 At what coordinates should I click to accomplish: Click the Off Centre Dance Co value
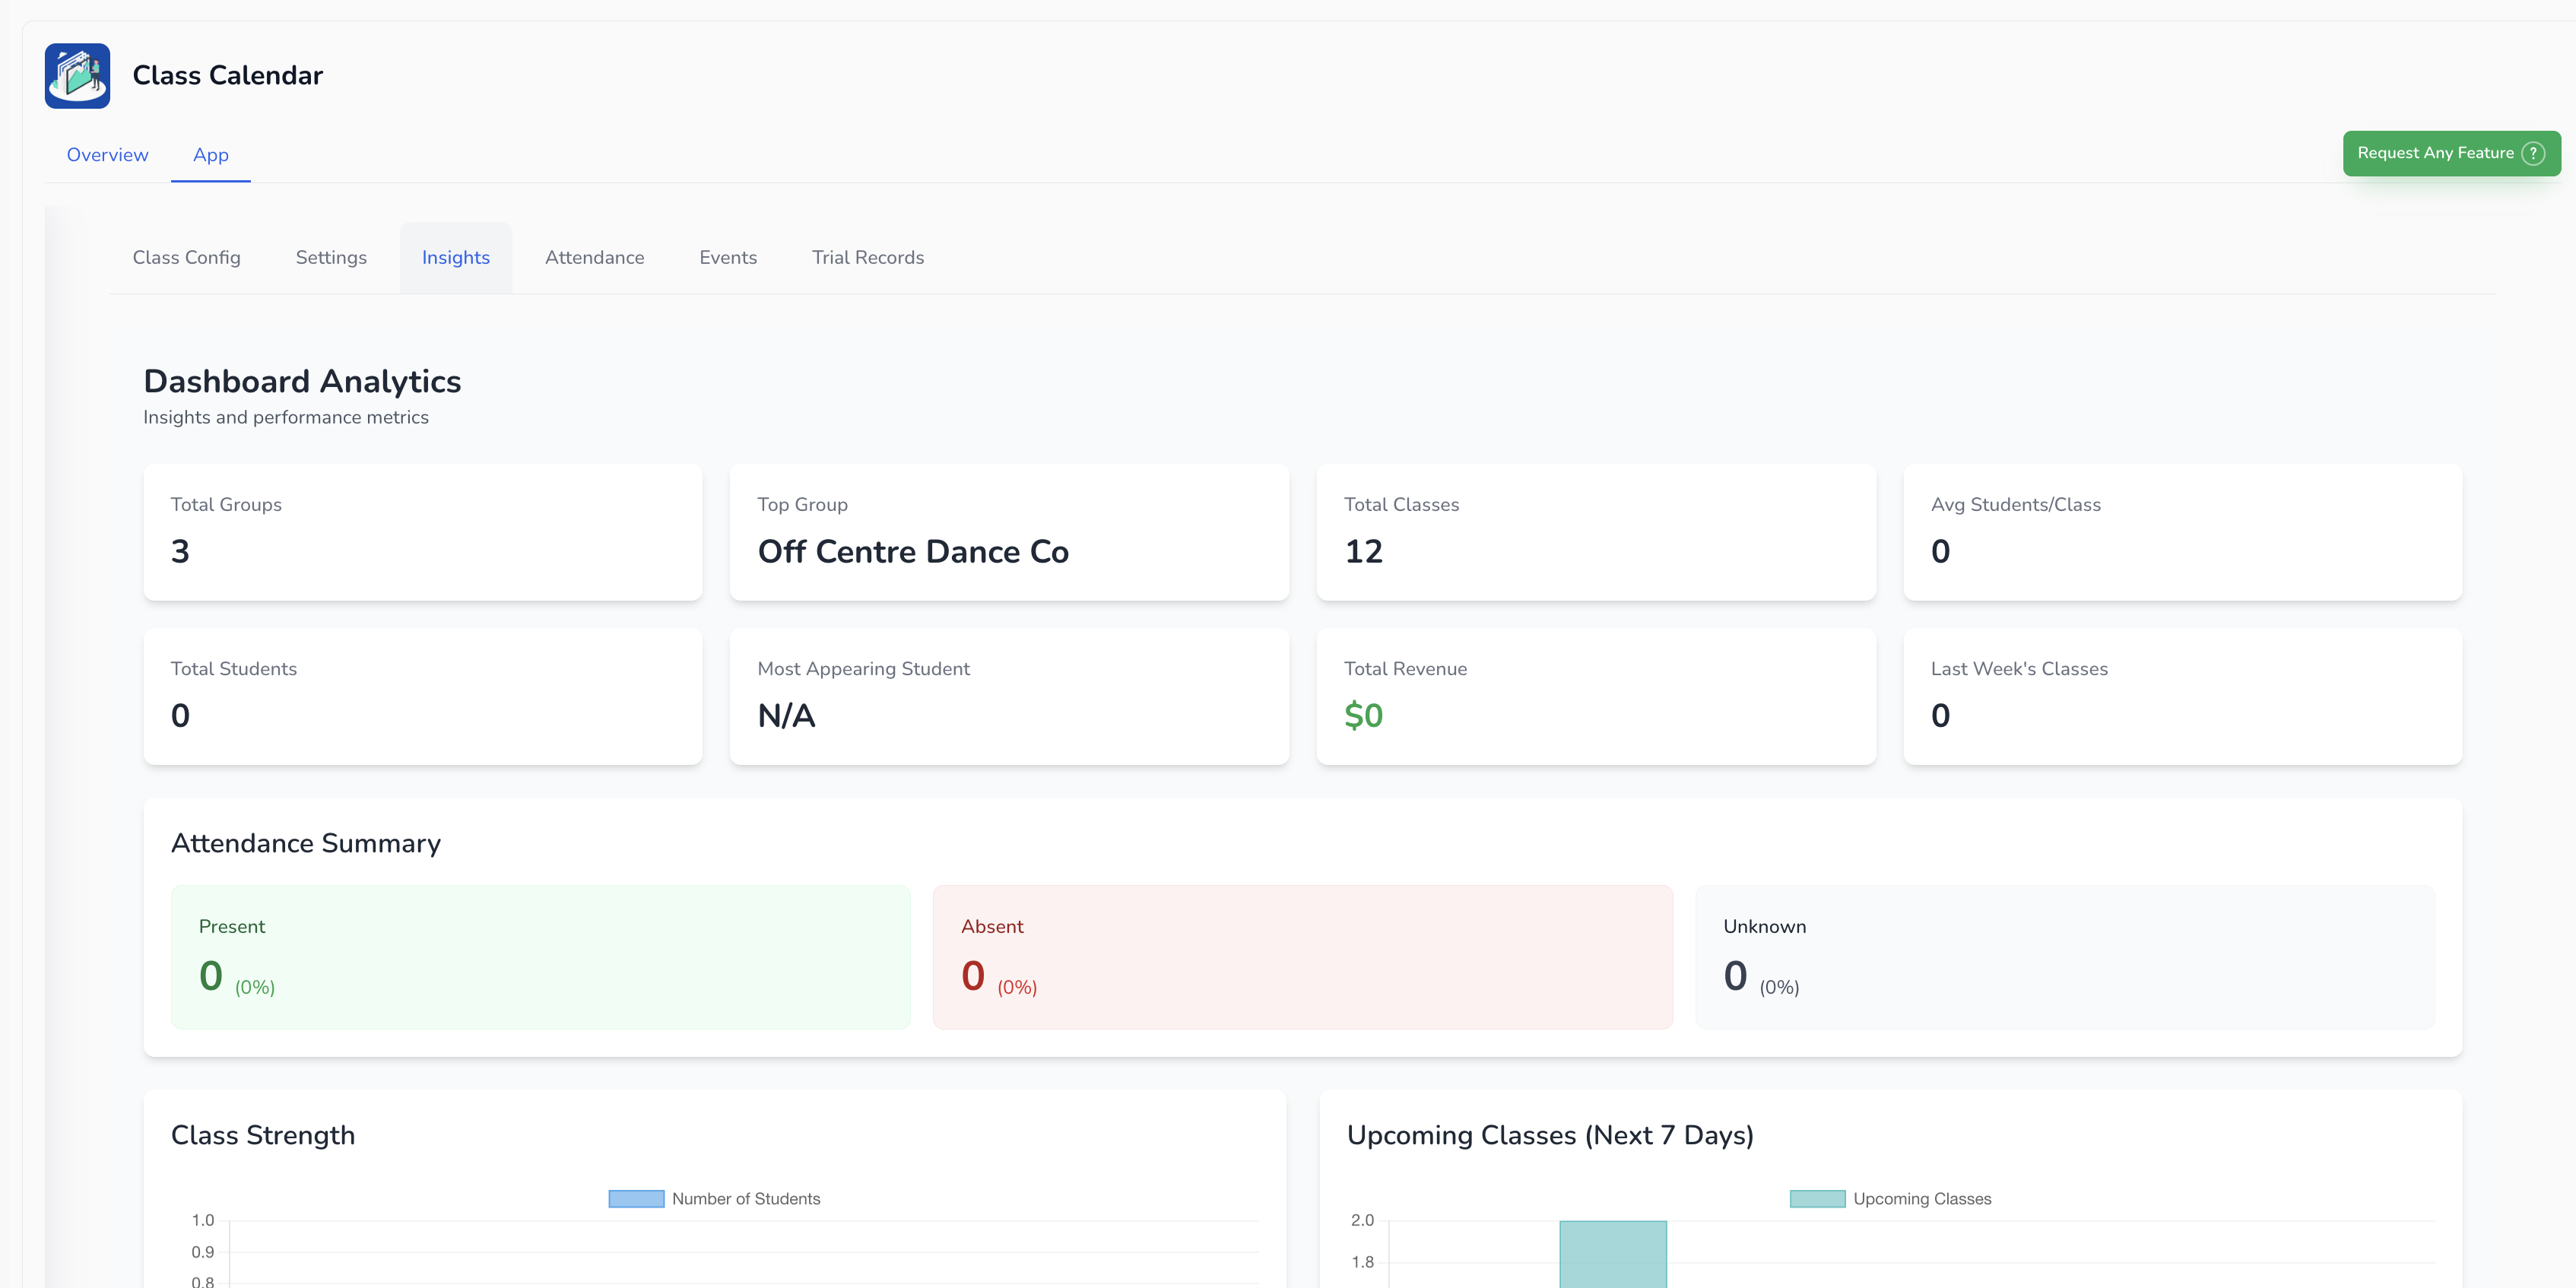(913, 552)
